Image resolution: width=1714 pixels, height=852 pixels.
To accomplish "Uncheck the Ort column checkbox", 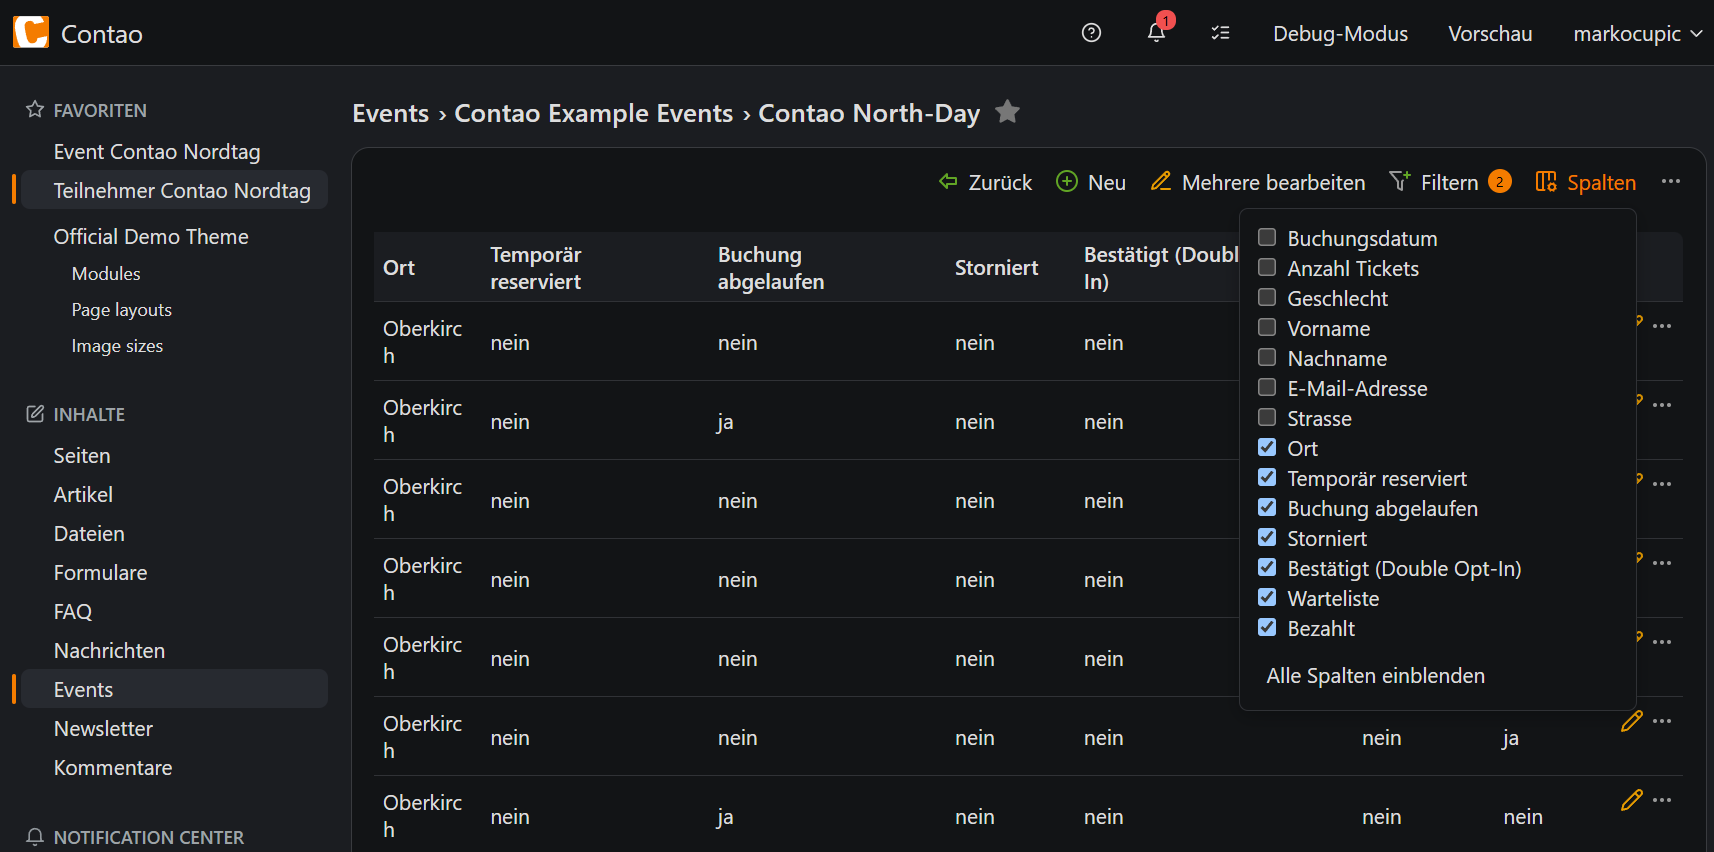I will 1267,447.
